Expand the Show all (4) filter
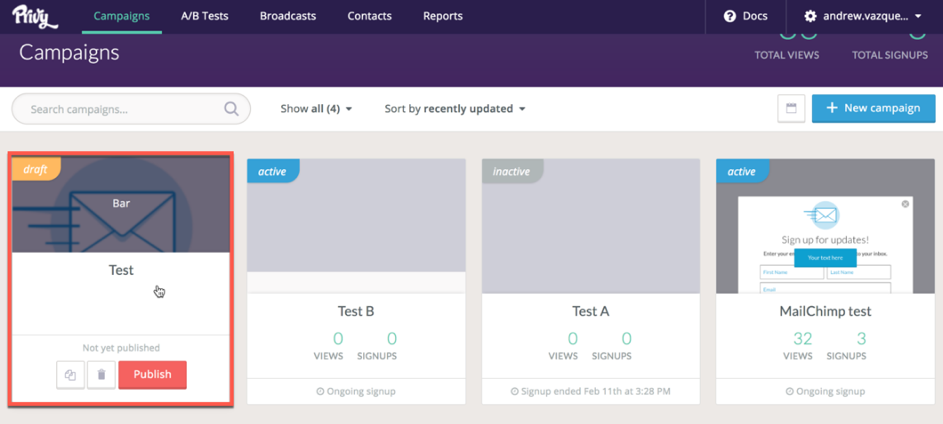The height and width of the screenshot is (424, 943). [x=316, y=109]
